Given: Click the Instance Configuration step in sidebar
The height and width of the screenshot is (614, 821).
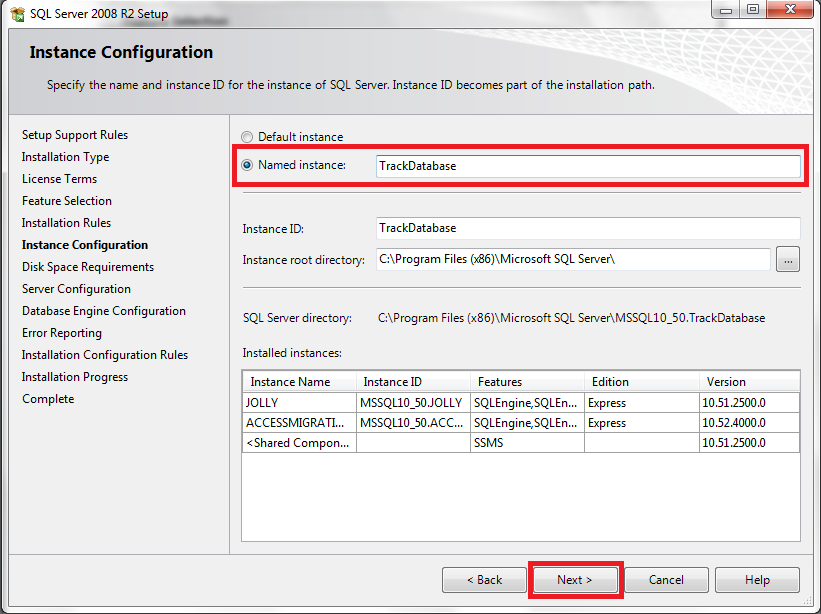Looking at the screenshot, I should click(85, 245).
